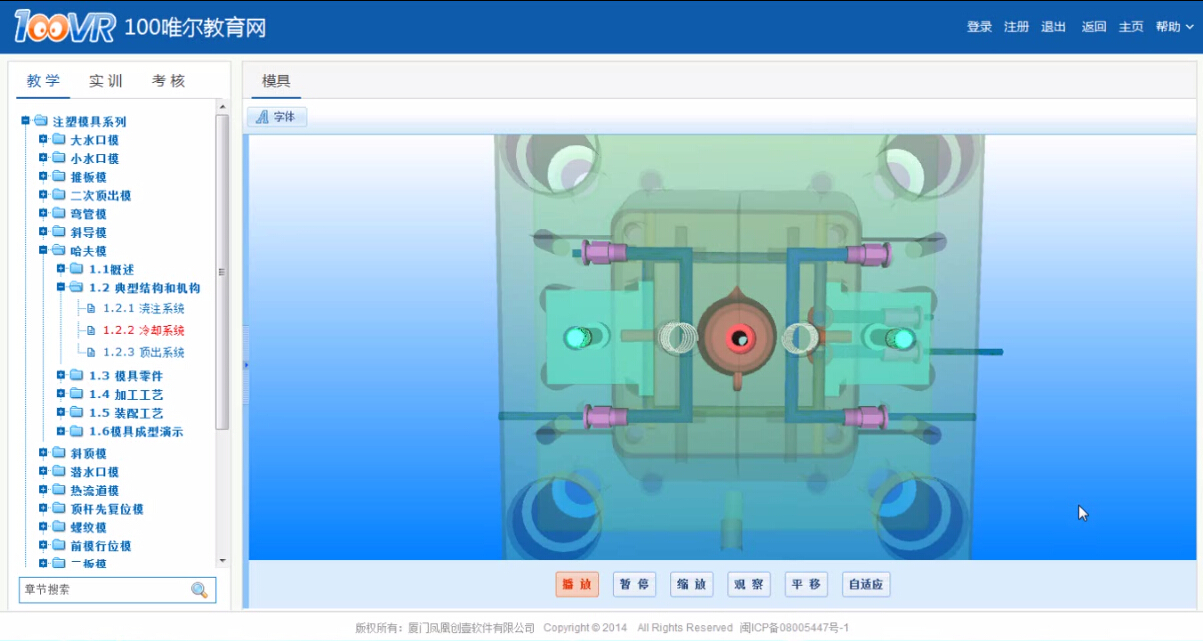
Task: Switch to the 实训 tab
Action: 106,81
